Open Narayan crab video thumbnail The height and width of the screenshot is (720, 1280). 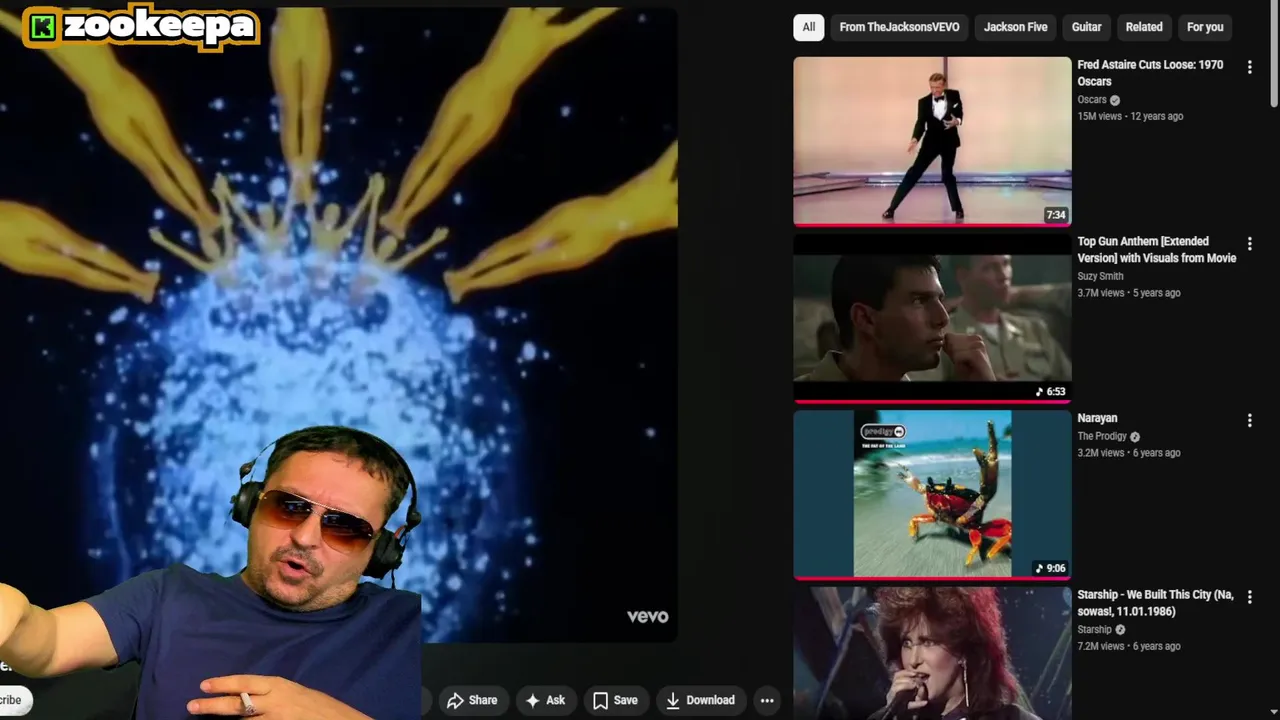(932, 494)
